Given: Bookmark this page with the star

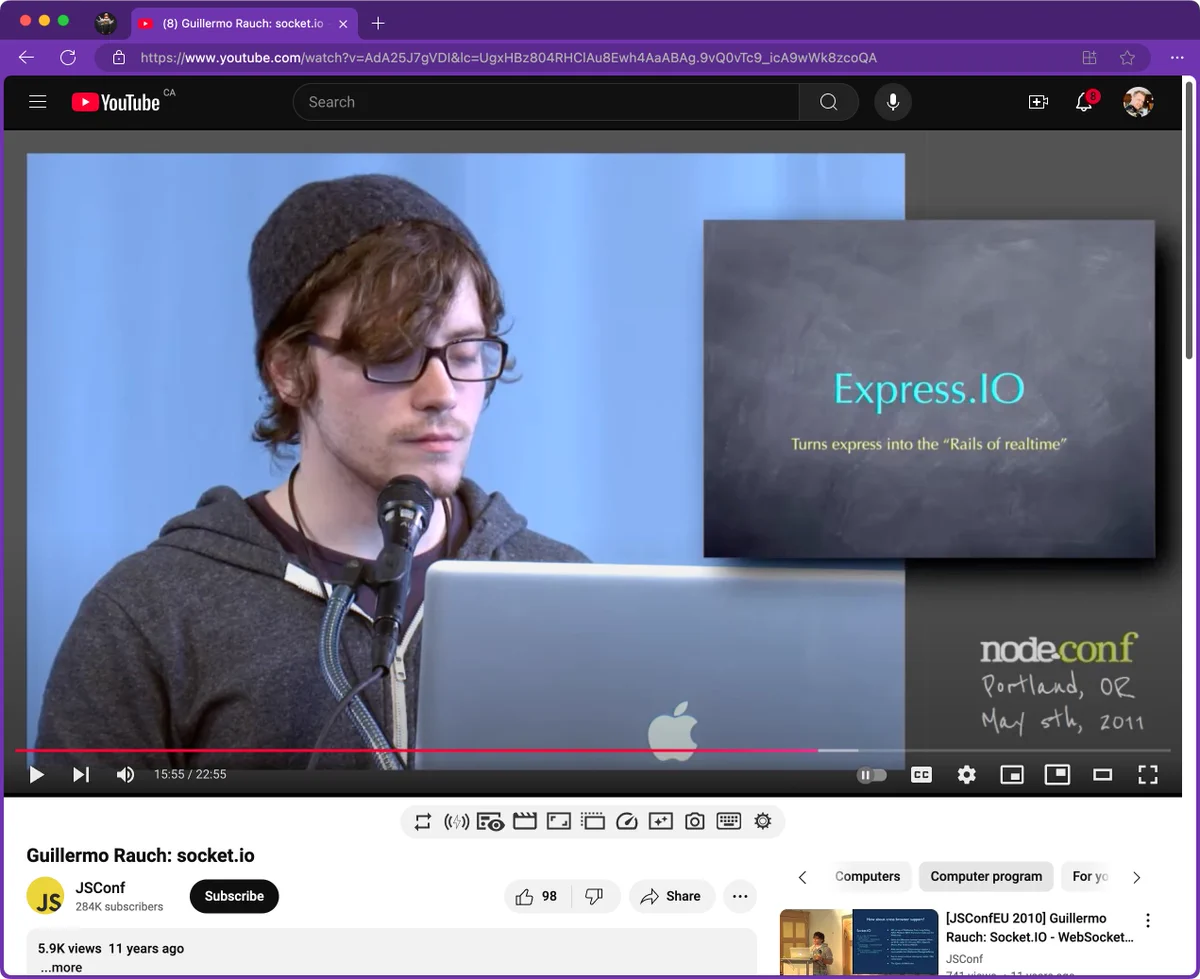Looking at the screenshot, I should (1127, 57).
